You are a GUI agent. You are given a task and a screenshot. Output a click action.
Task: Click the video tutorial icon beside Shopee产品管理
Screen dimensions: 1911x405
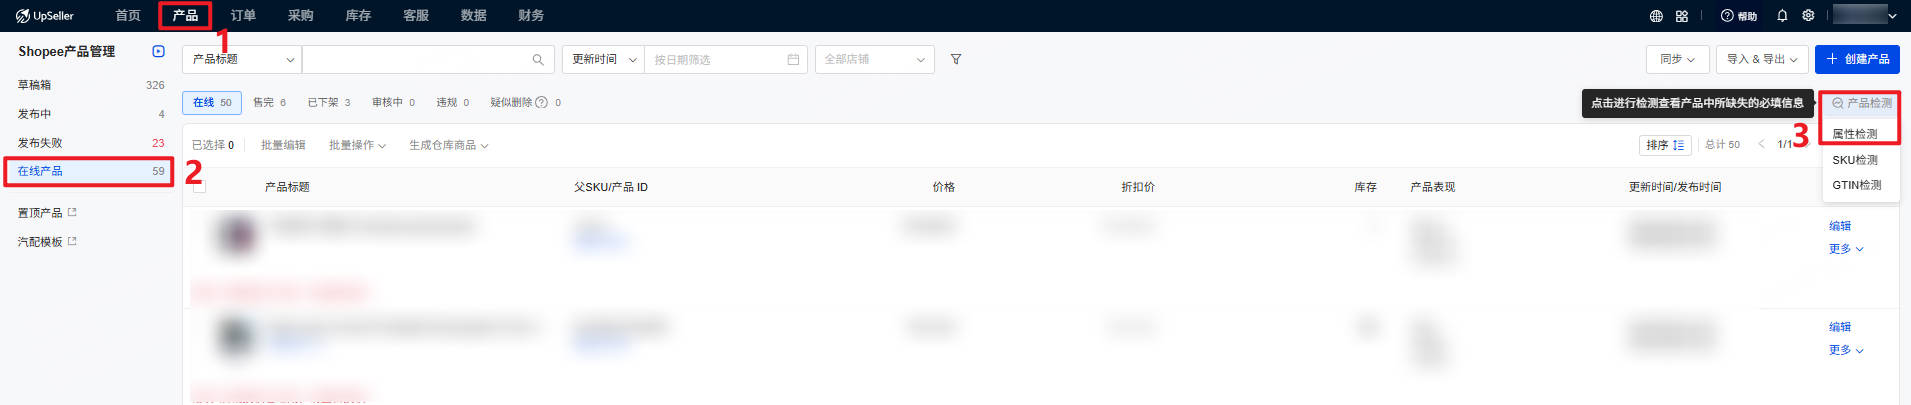pyautogui.click(x=158, y=51)
